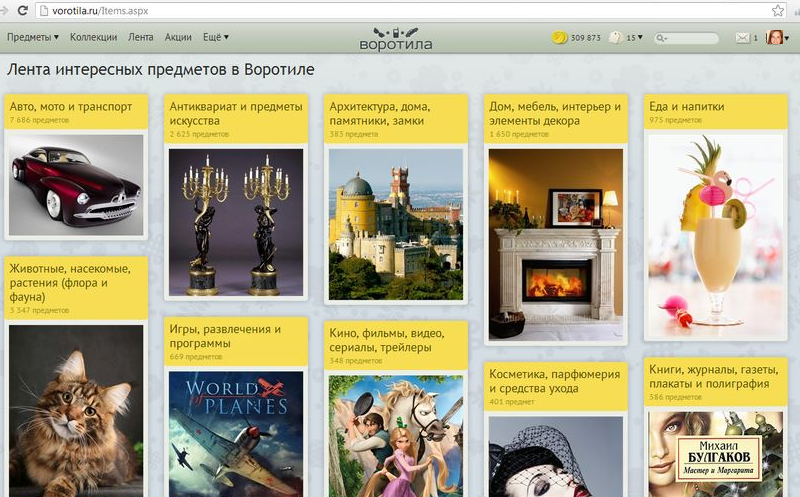Click the unread message count 1
800x497 pixels.
756,38
